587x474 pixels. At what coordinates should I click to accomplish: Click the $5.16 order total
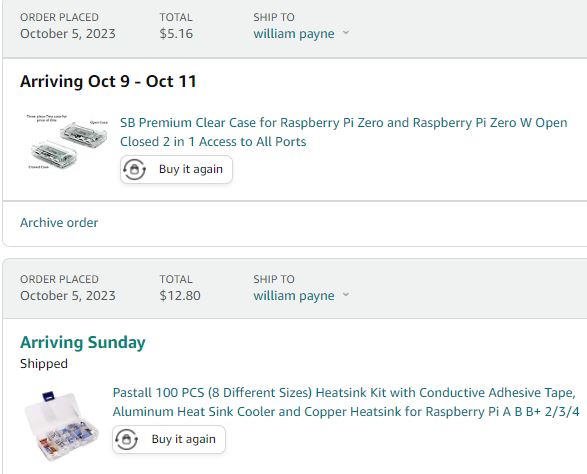pos(176,34)
